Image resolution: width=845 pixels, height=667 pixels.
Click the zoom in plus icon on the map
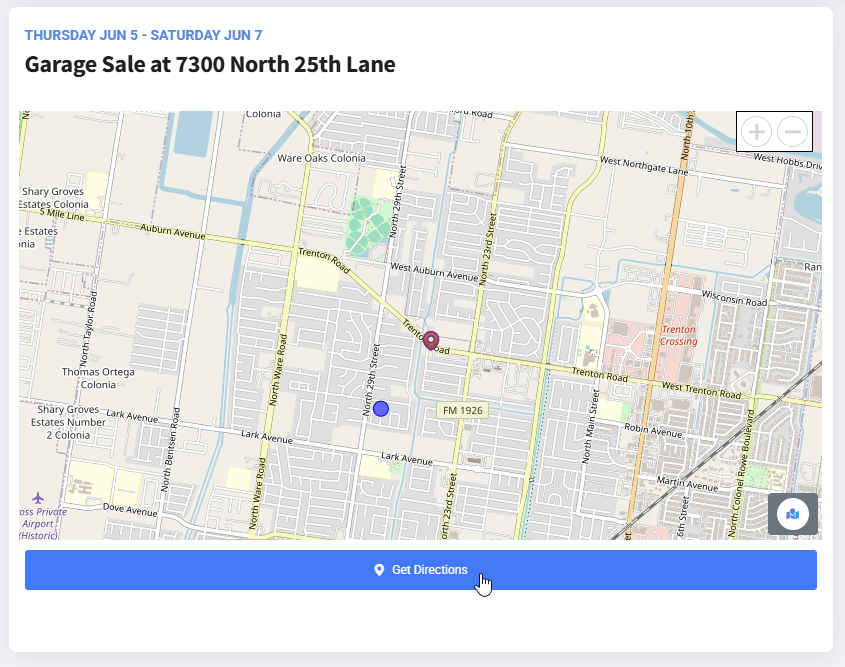756,131
